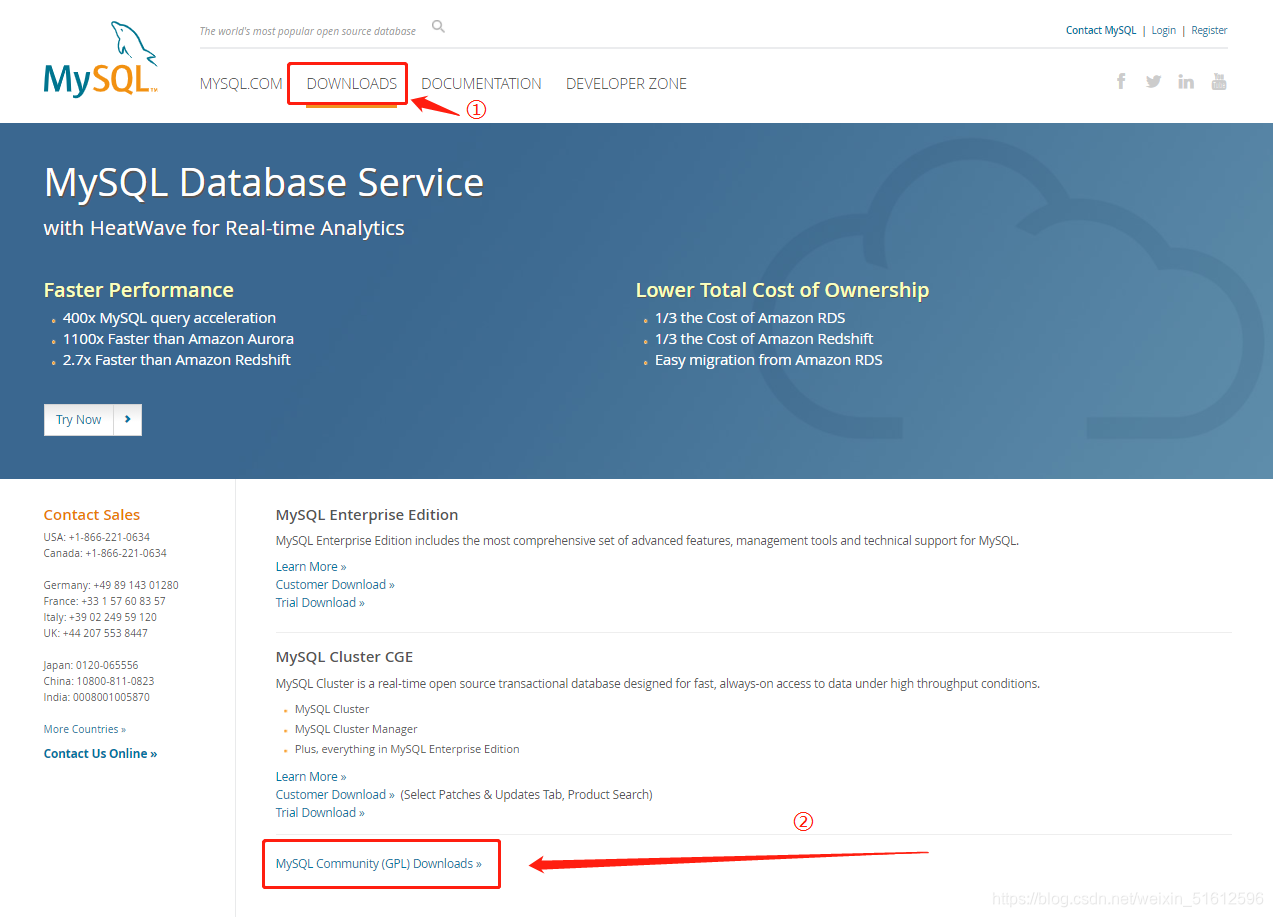The width and height of the screenshot is (1273, 917).
Task: Click '400x MySQL query acceleration' text
Action: point(169,318)
